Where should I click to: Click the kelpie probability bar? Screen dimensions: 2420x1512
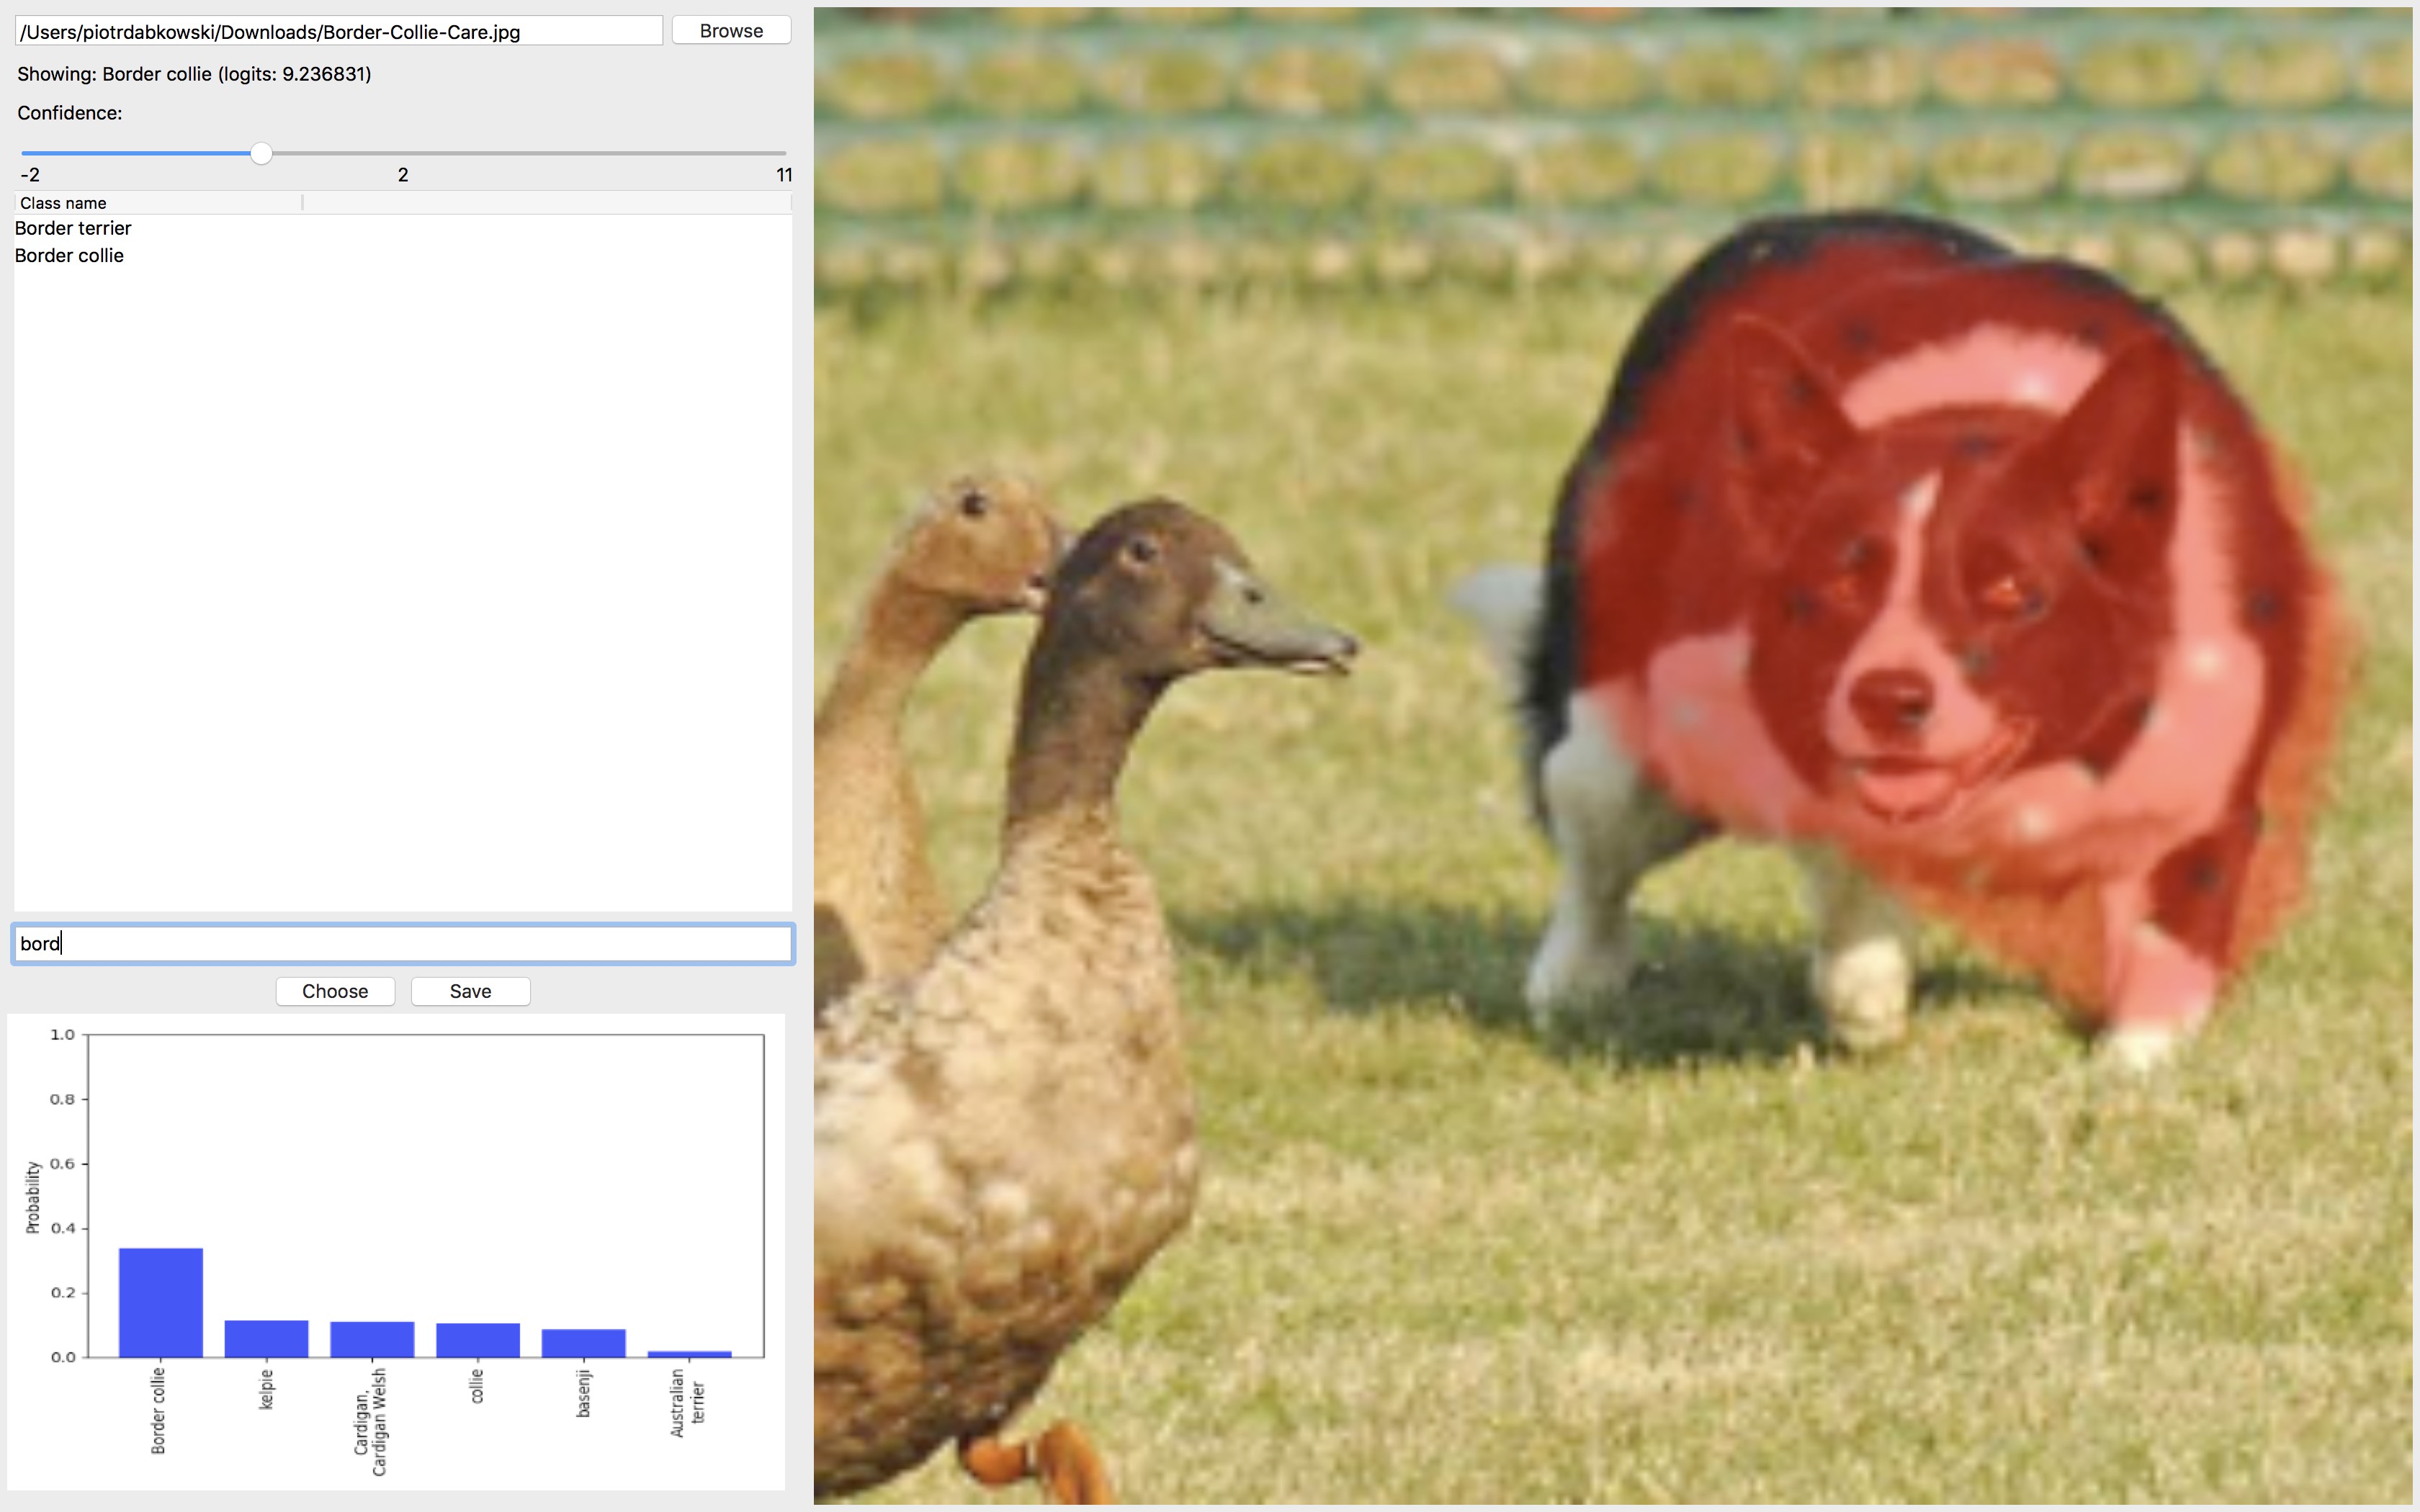click(266, 1339)
